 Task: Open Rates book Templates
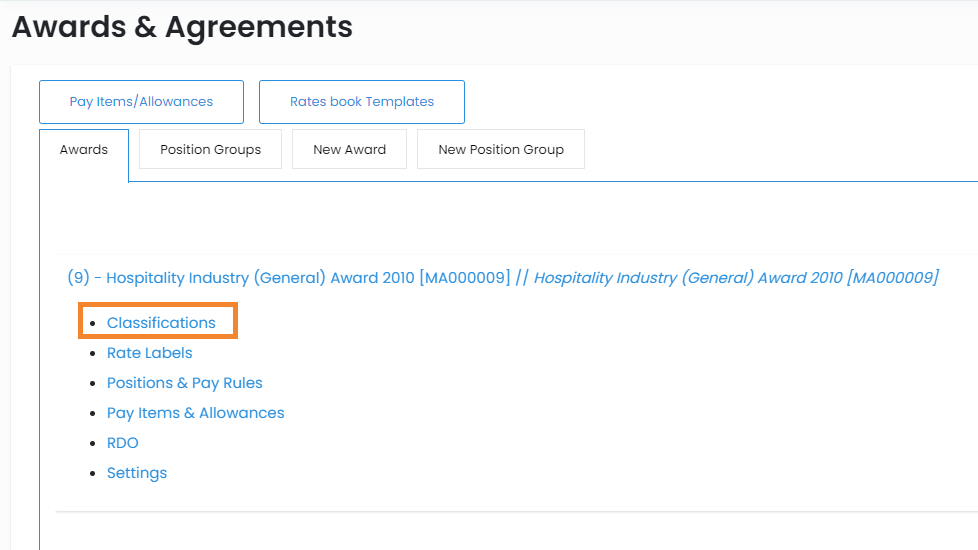click(361, 102)
